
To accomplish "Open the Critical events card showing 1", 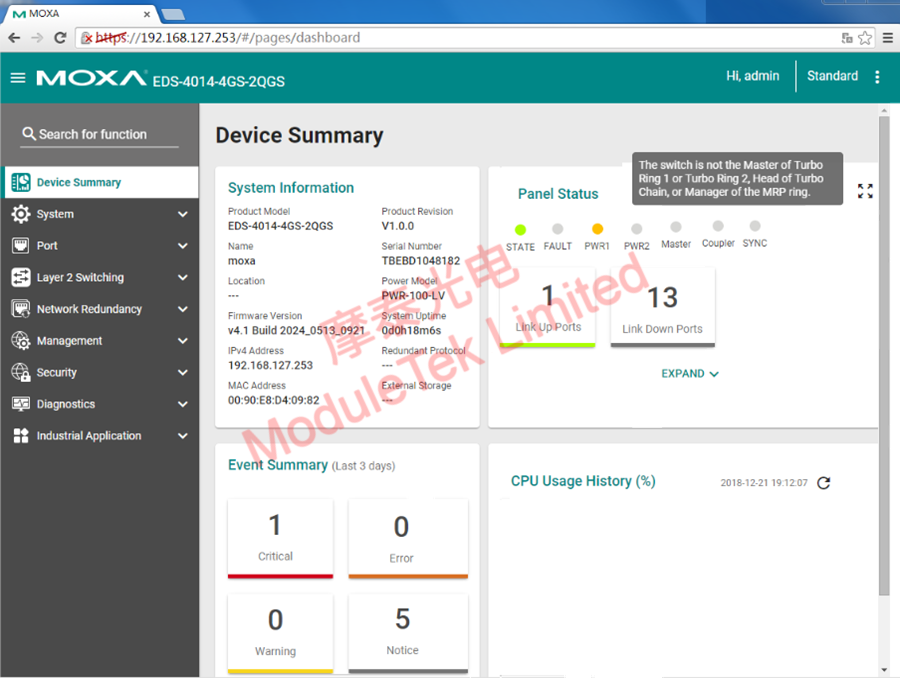I will [280, 539].
